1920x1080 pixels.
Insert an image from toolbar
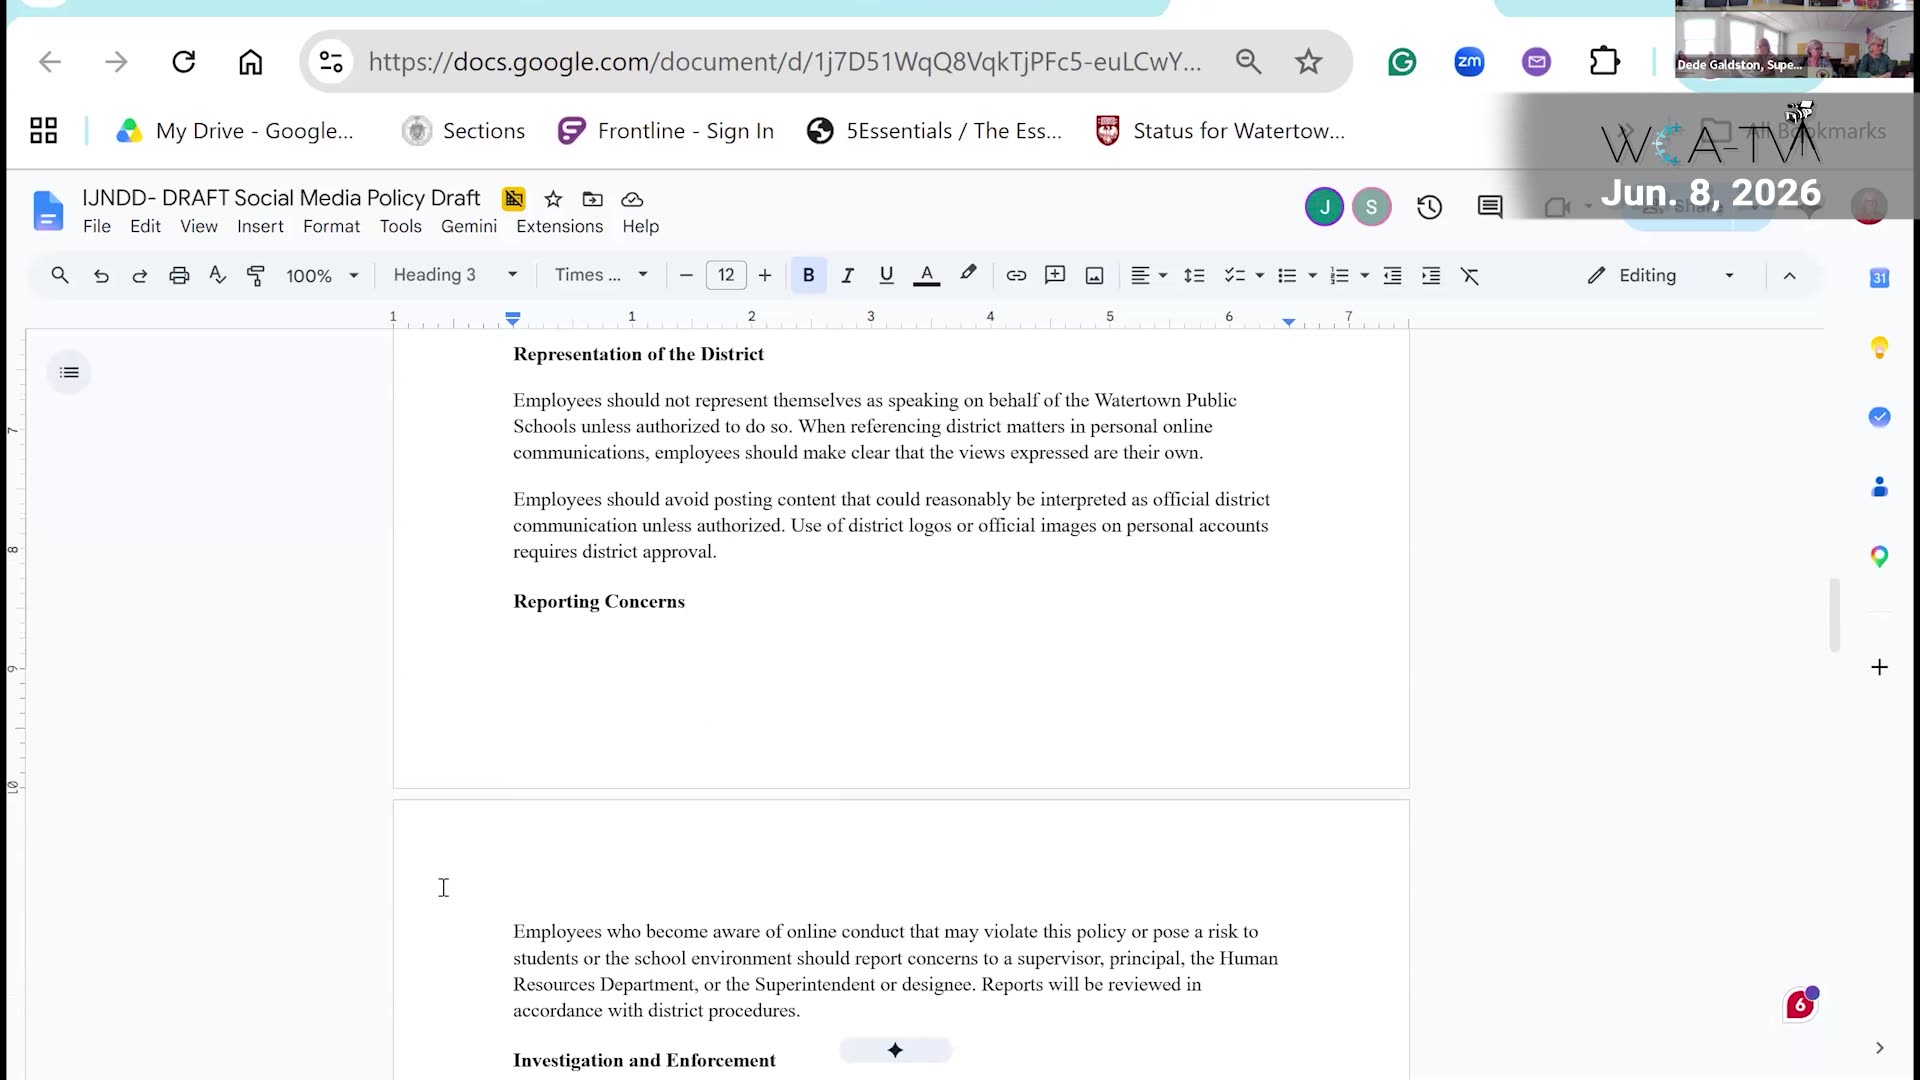[x=1094, y=275]
